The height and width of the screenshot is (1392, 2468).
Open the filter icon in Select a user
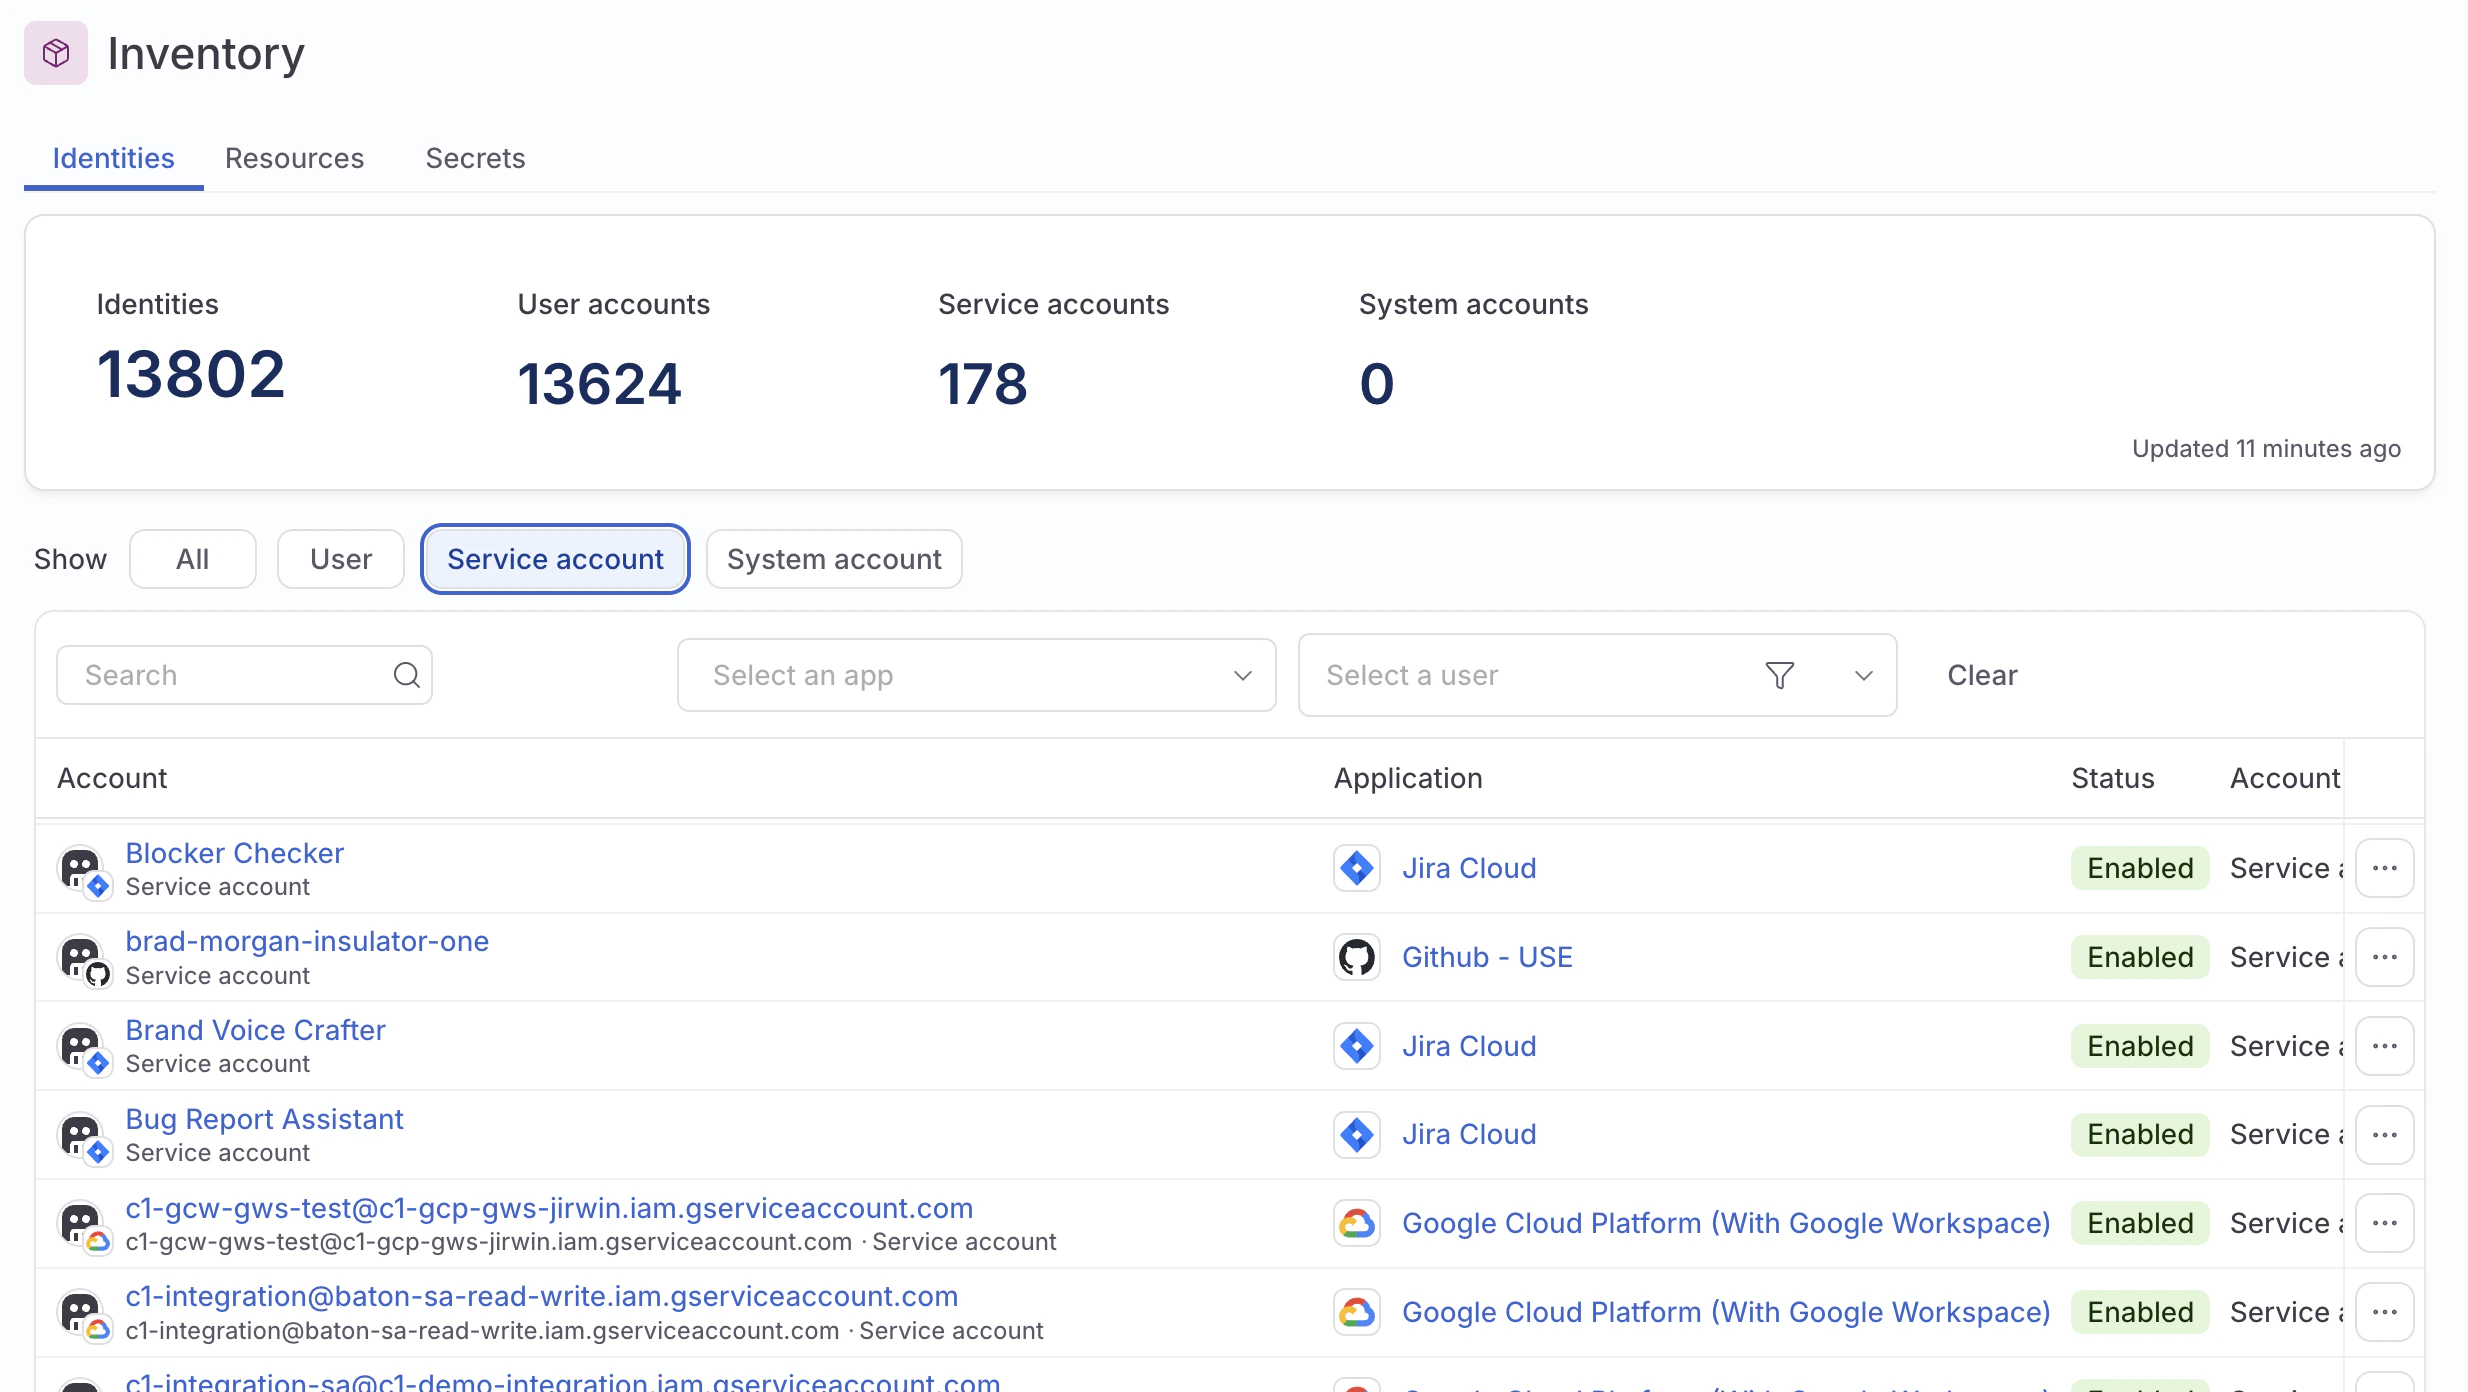[x=1780, y=675]
